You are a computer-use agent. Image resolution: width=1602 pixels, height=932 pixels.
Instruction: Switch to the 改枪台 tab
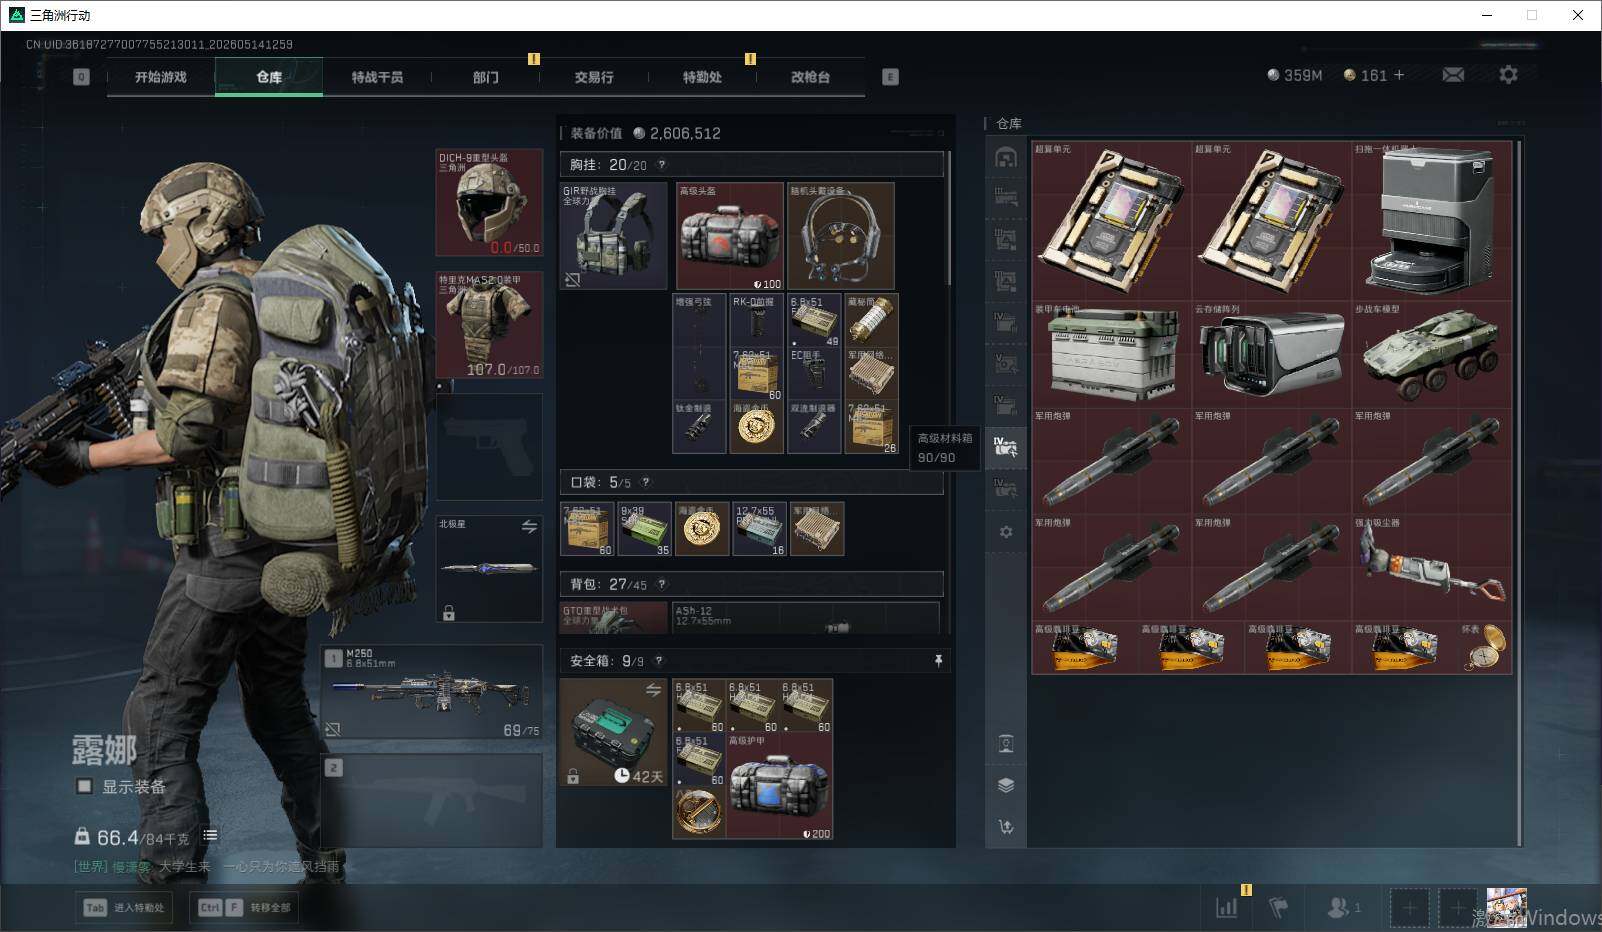810,77
